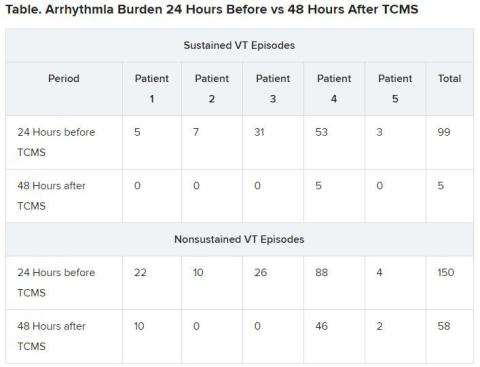
Task: Click the table title heading text
Action: (x=212, y=9)
